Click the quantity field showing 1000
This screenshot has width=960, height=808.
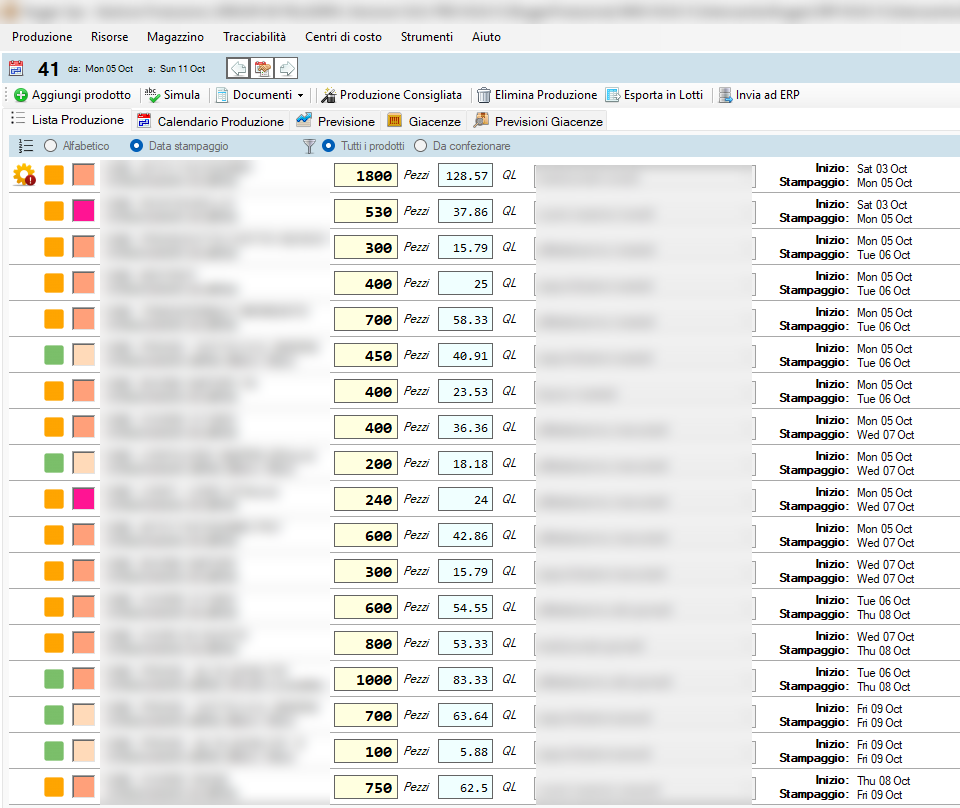pos(366,679)
